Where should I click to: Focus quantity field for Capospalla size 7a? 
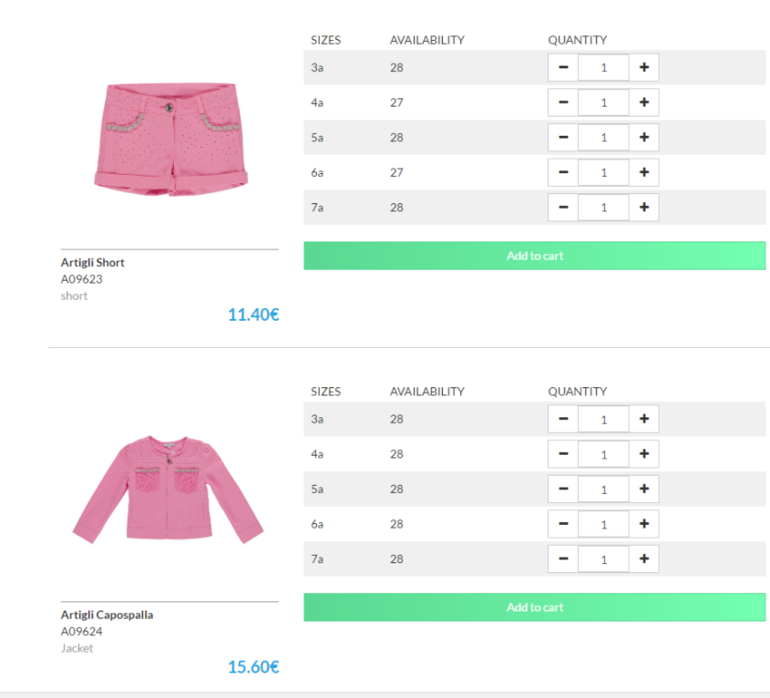pos(603,559)
